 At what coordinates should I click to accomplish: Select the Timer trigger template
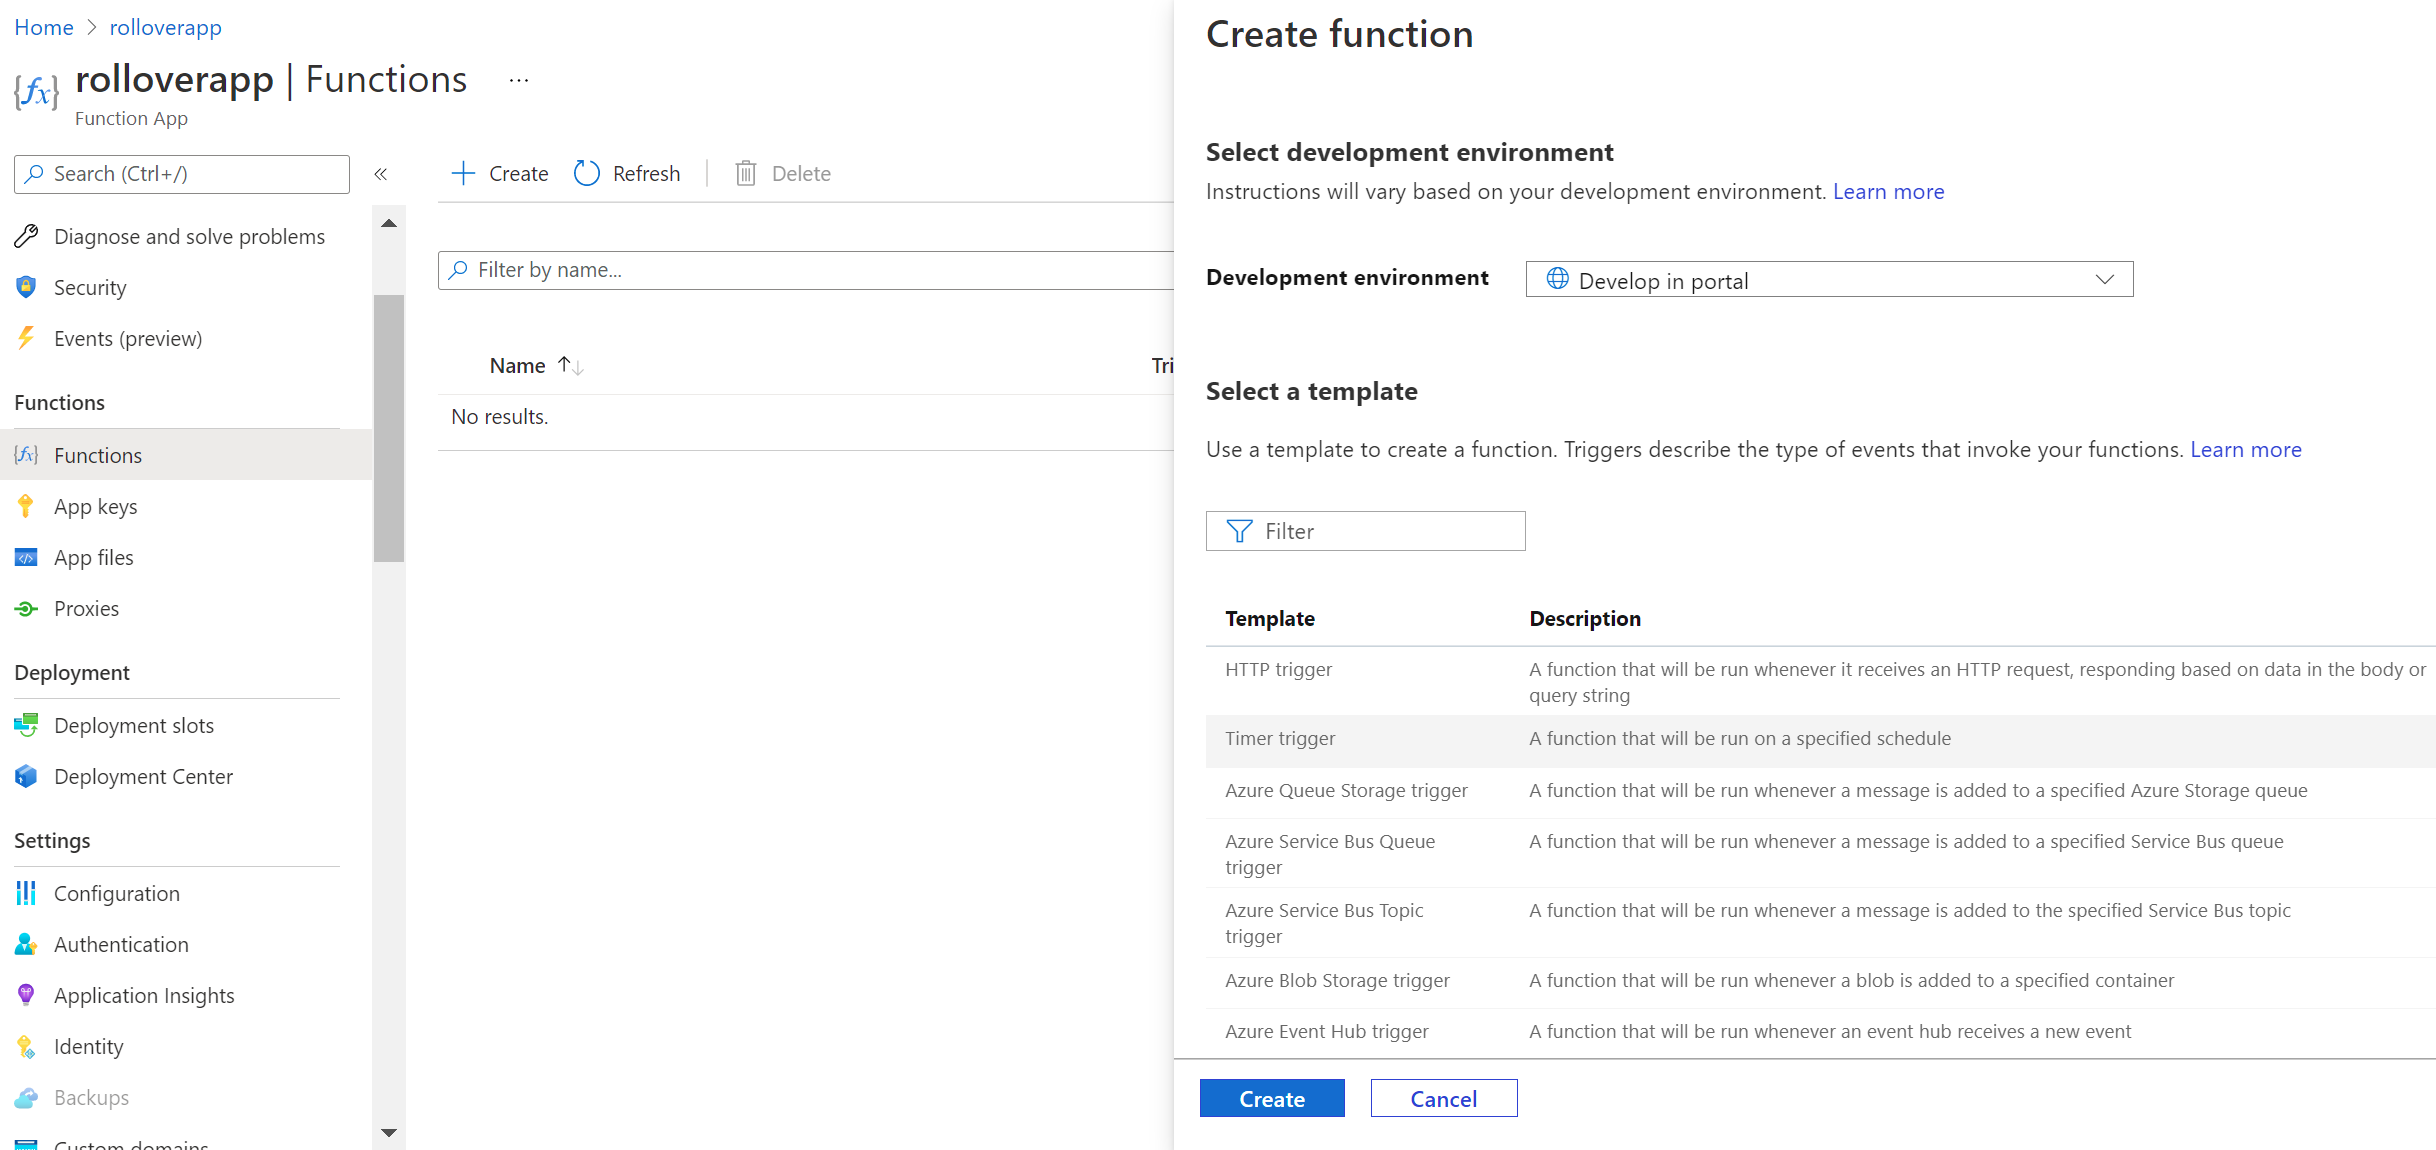pos(1280,739)
